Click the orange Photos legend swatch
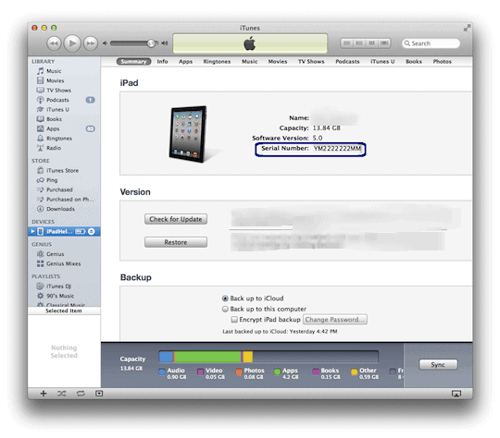The image size is (500, 438). point(239,372)
